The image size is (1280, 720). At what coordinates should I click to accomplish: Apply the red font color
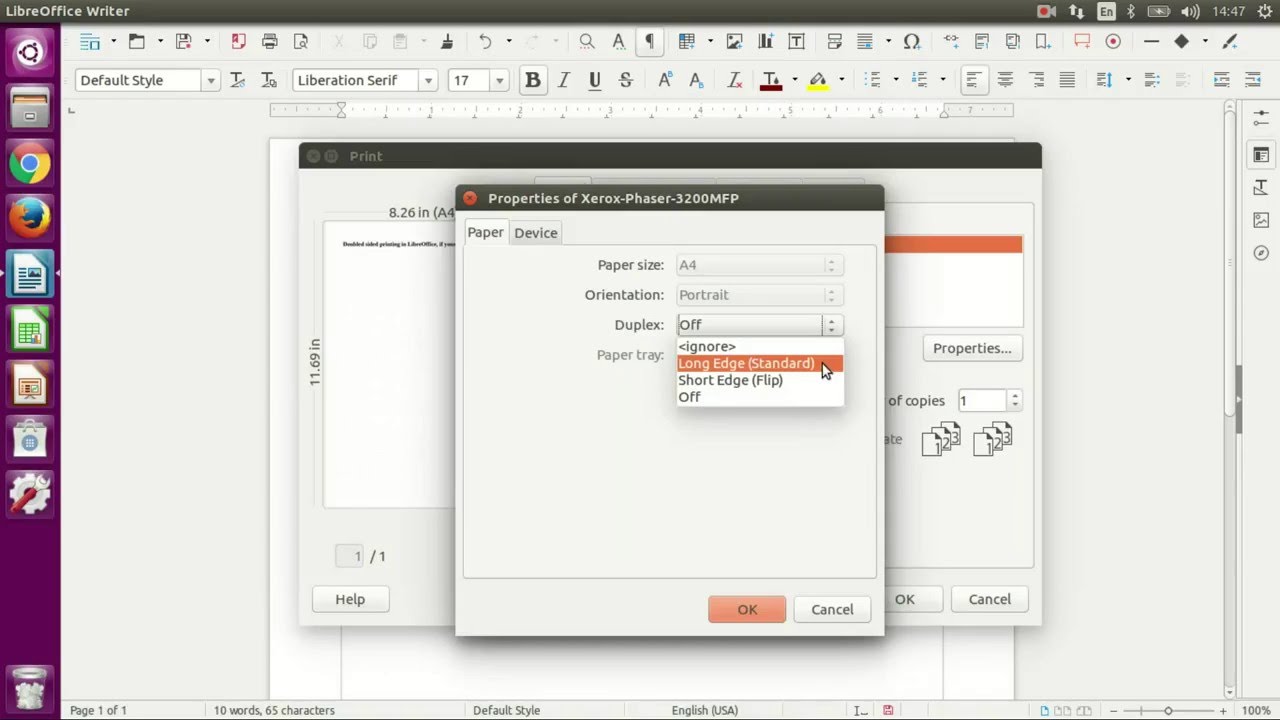[x=771, y=80]
